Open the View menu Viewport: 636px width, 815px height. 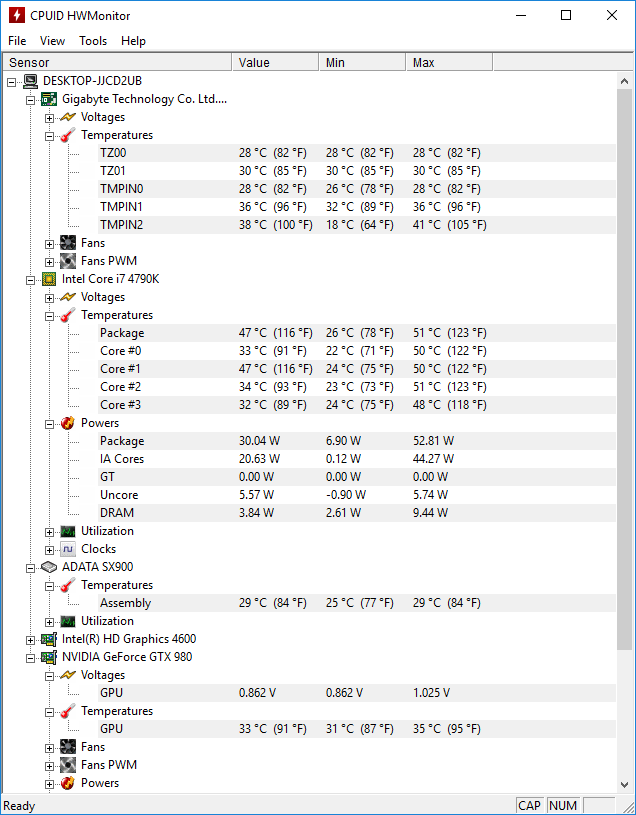[52, 41]
